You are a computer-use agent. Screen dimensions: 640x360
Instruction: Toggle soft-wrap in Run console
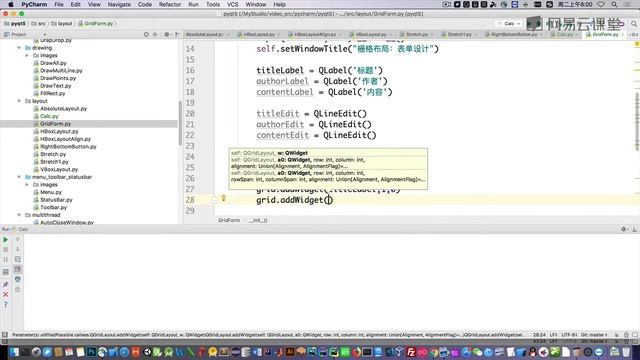18,260
